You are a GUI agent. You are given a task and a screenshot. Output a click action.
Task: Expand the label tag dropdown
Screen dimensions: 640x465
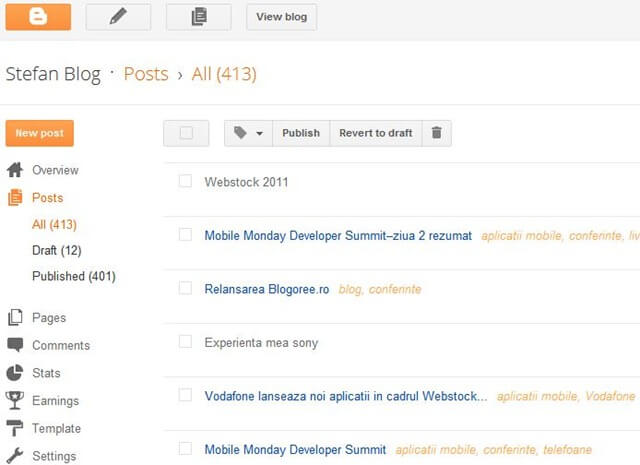pyautogui.click(x=248, y=133)
